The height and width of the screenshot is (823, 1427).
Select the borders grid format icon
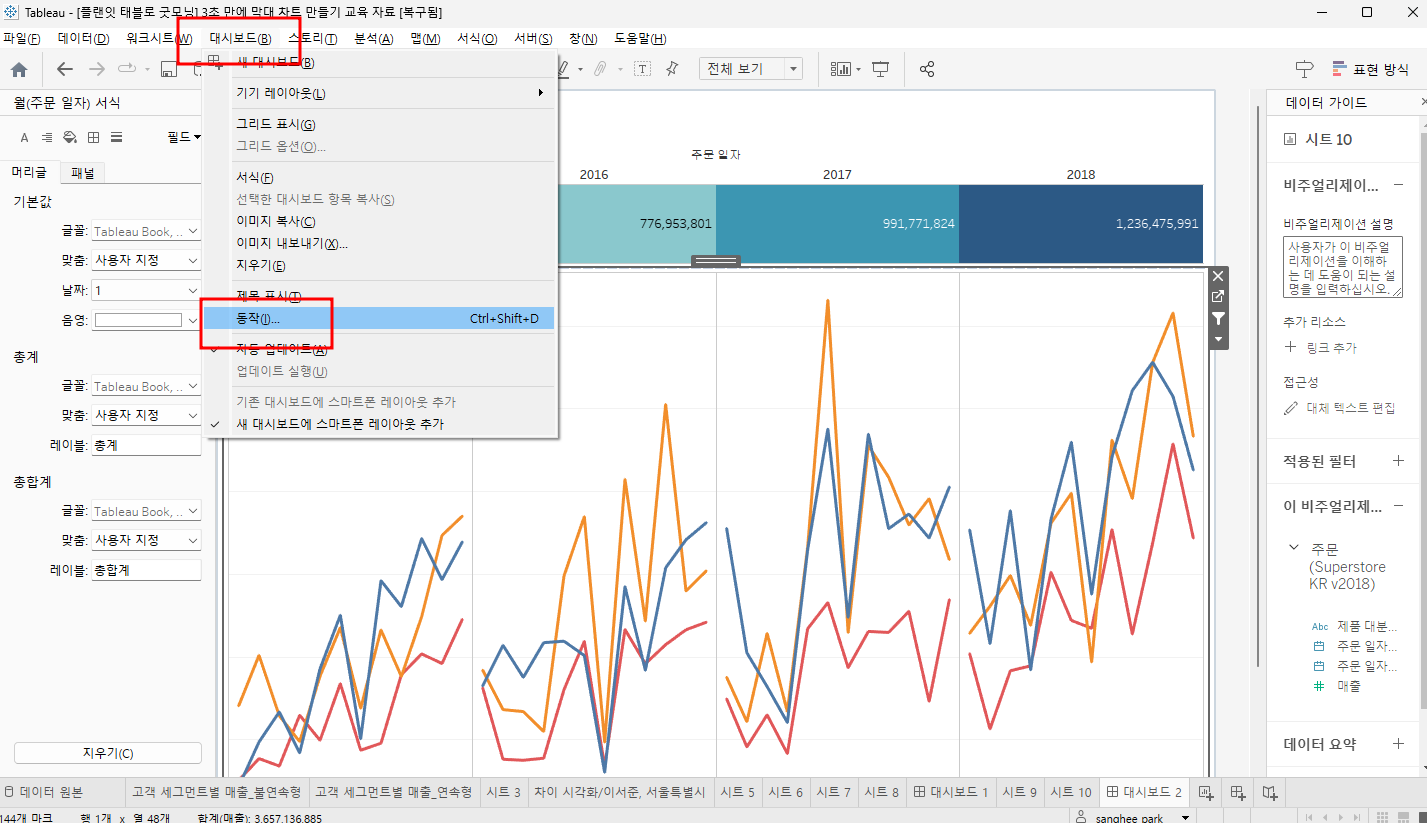[x=93, y=137]
